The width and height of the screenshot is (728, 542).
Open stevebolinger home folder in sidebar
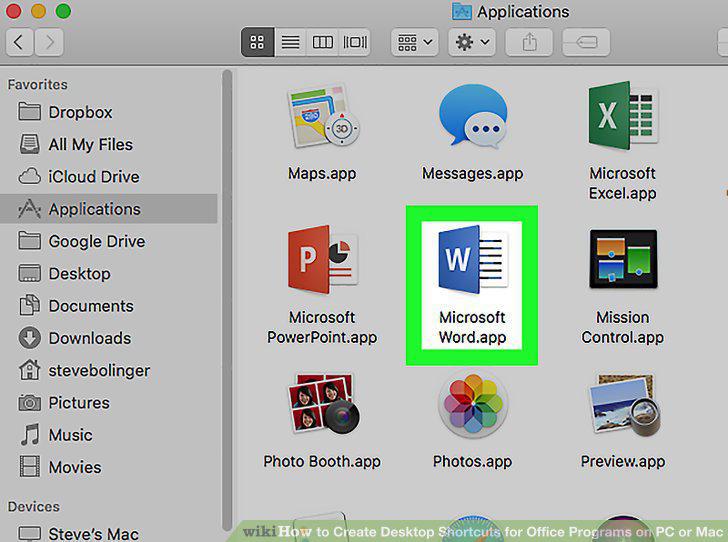109,371
